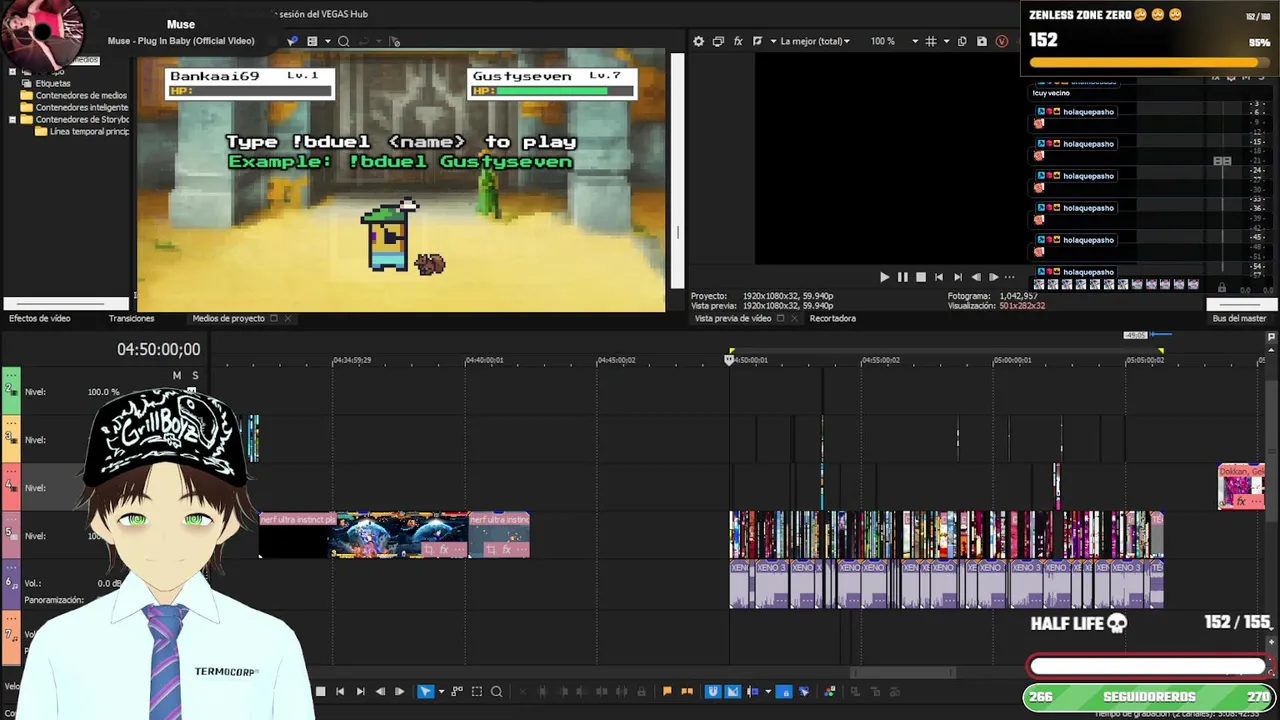Select the Normal edit tool
Screen dimensions: 1280x720
point(425,691)
